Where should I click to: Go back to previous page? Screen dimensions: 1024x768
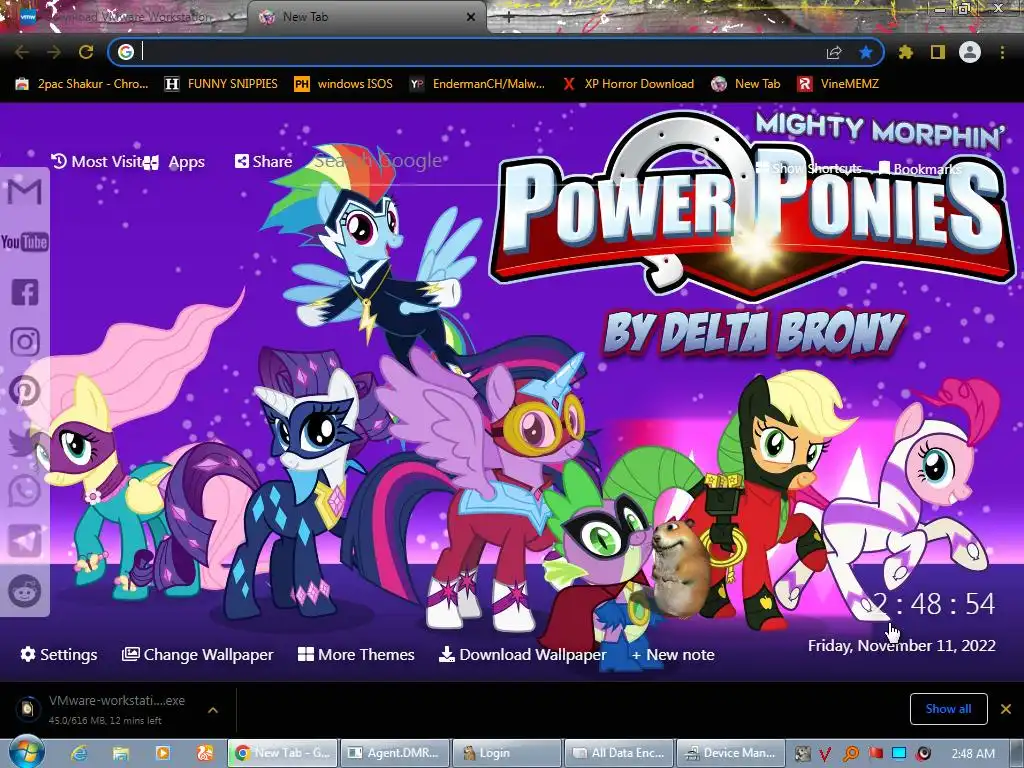[x=22, y=52]
